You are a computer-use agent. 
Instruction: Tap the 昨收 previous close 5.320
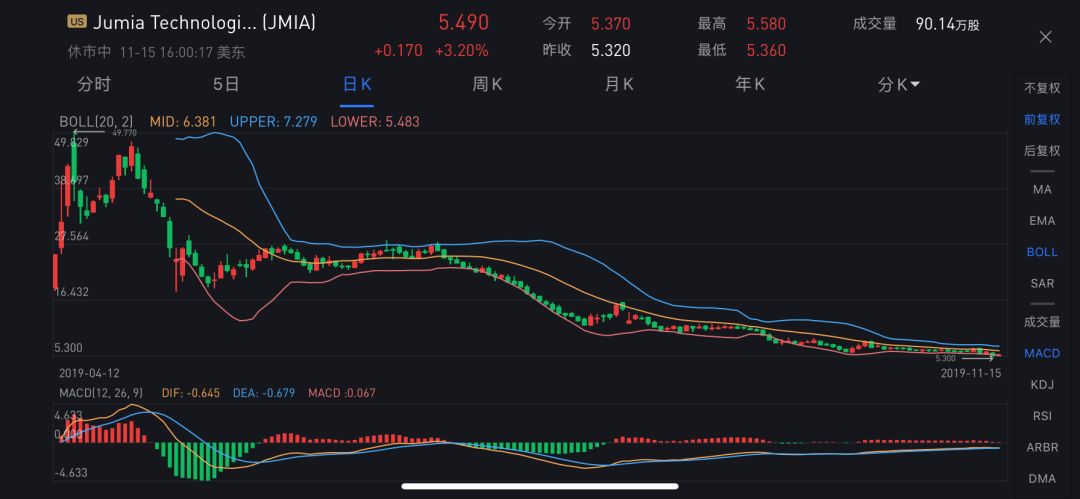pos(610,50)
